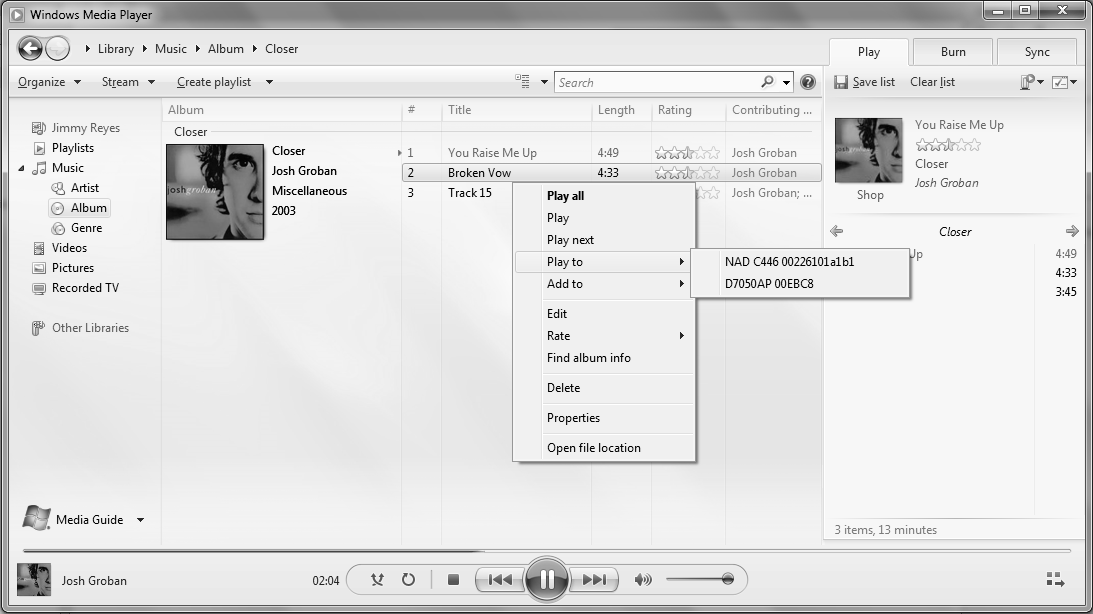Stop playback
The image size is (1093, 614).
click(453, 580)
